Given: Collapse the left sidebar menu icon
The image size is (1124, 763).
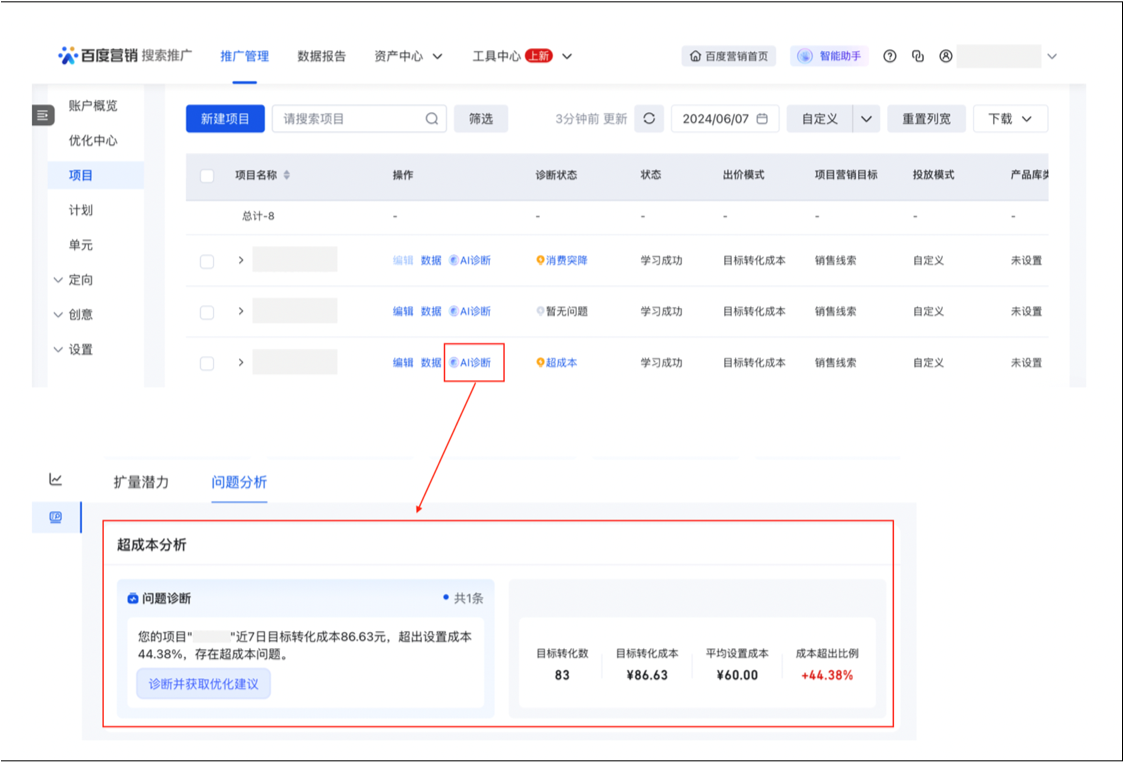Looking at the screenshot, I should click(x=42, y=115).
